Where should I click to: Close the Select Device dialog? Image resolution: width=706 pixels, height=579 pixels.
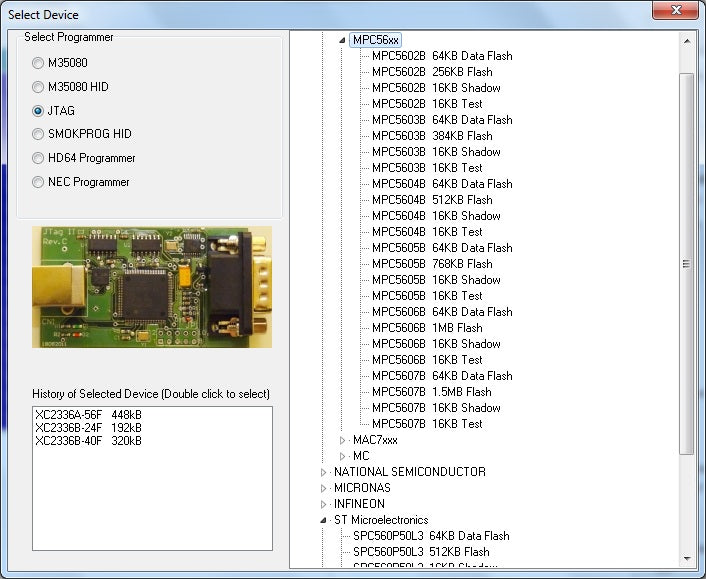674,12
